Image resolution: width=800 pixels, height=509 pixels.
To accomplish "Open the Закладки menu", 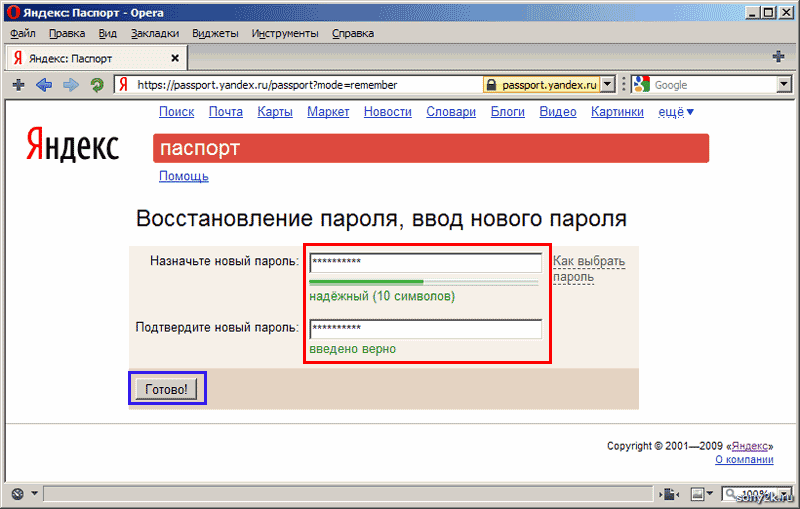I will 155,33.
